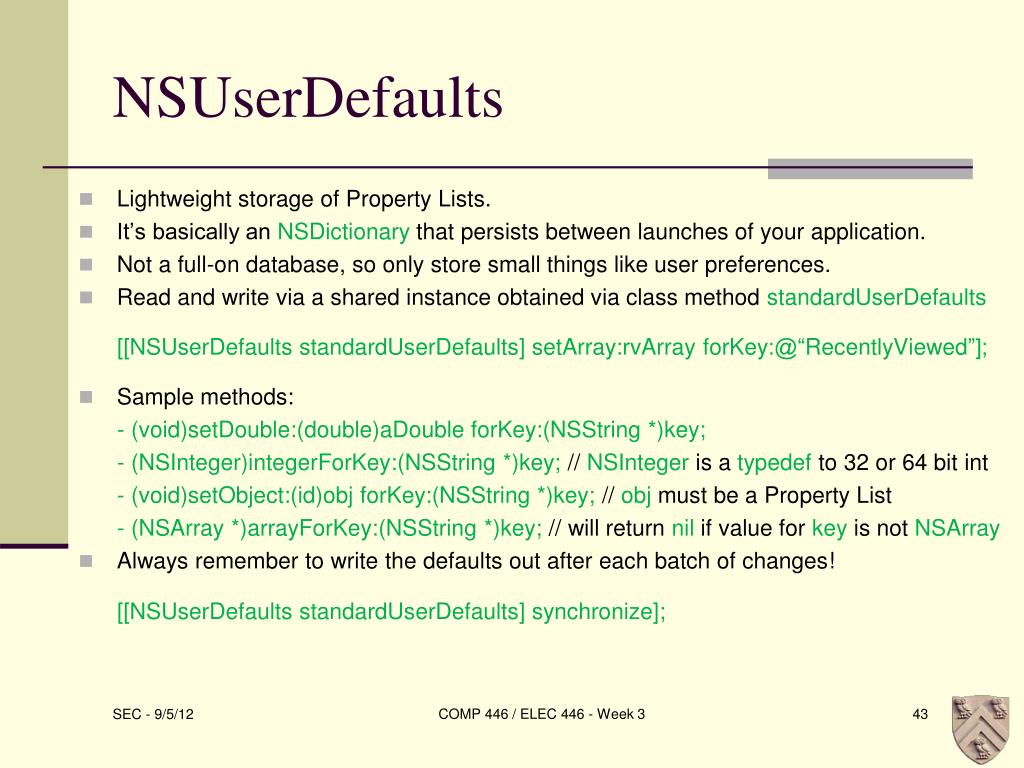
Task: Click the bullet beside Not a full-on database
Action: pyautogui.click(x=86, y=264)
